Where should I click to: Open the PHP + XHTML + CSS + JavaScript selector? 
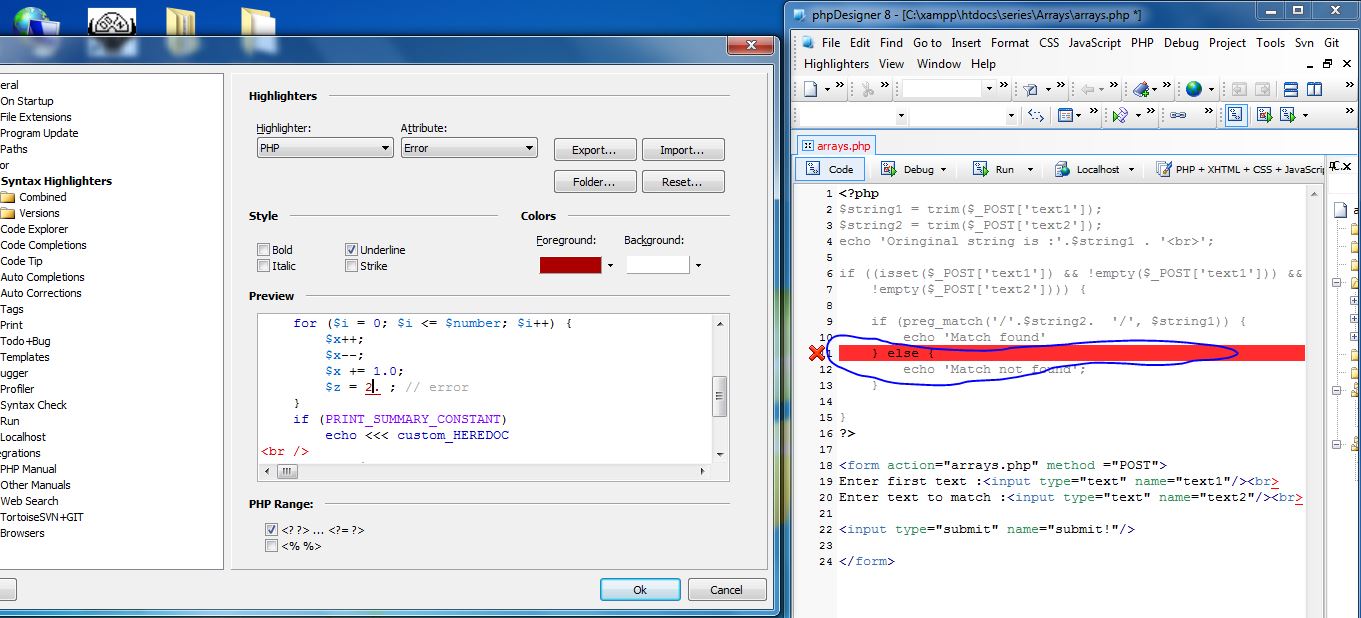point(1240,170)
